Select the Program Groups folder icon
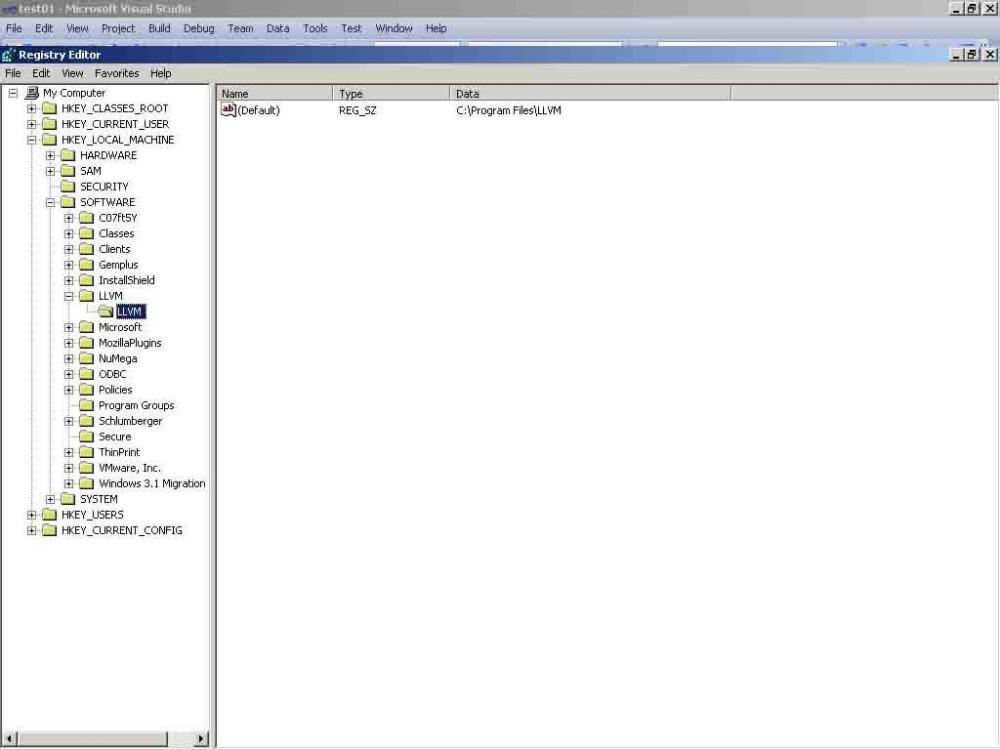This screenshot has height=750, width=1000. (x=86, y=405)
